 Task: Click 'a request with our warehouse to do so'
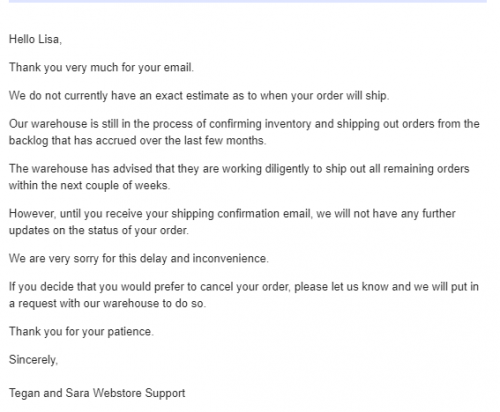[107, 304]
